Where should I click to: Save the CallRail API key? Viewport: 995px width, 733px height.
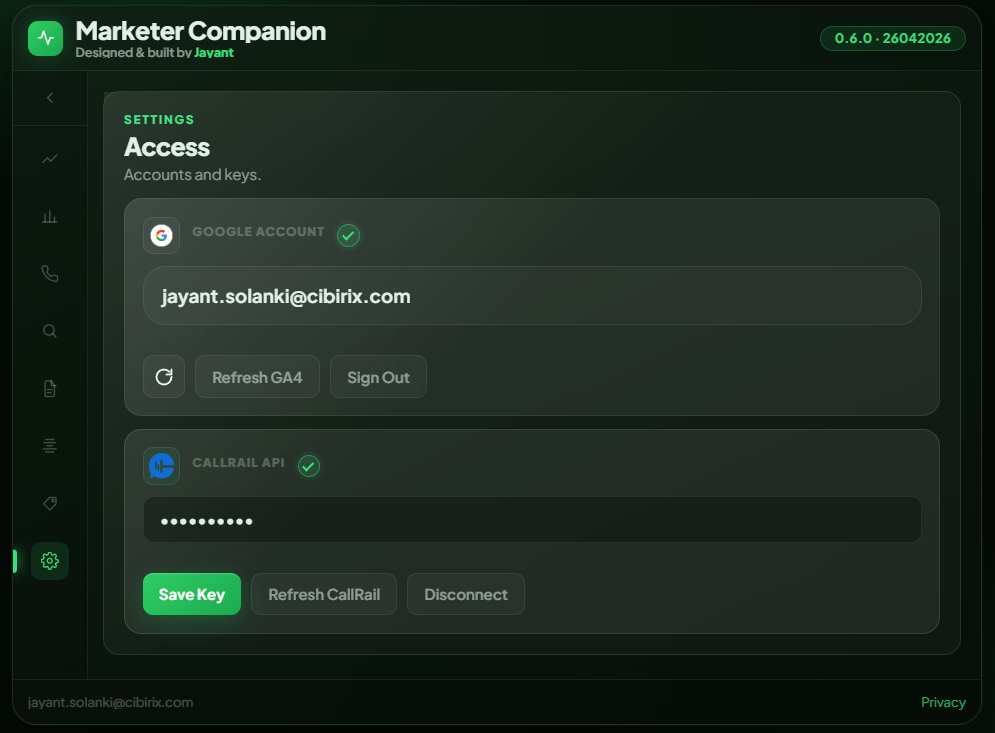click(192, 594)
